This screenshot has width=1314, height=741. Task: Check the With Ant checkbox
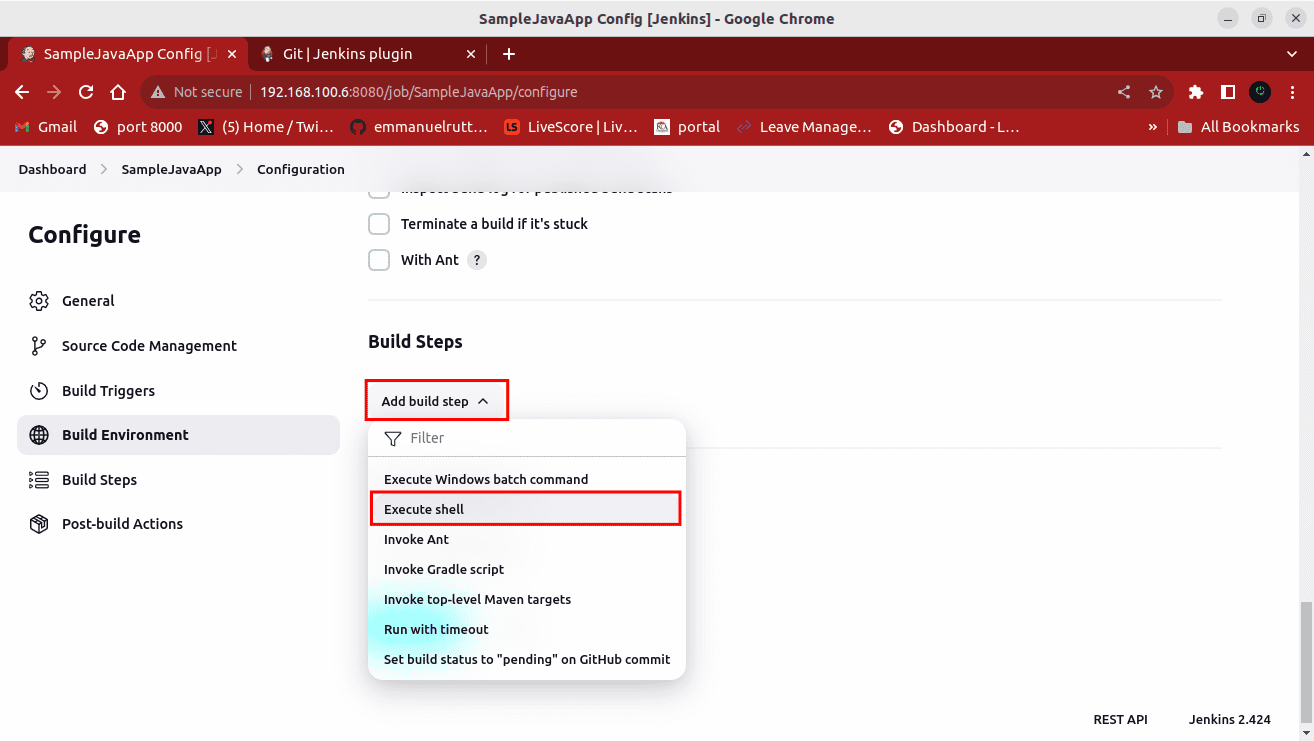click(379, 260)
